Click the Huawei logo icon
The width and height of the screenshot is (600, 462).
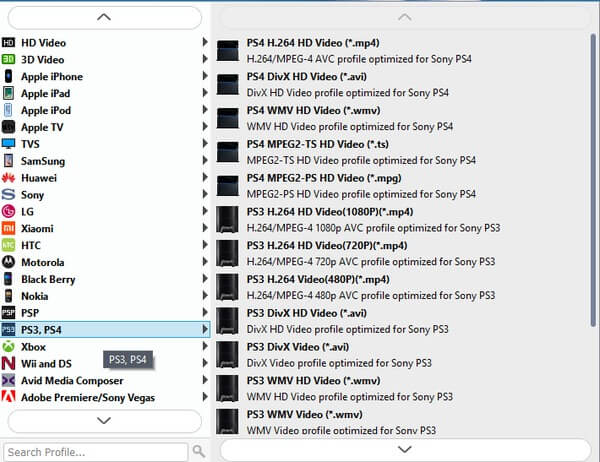(8, 178)
